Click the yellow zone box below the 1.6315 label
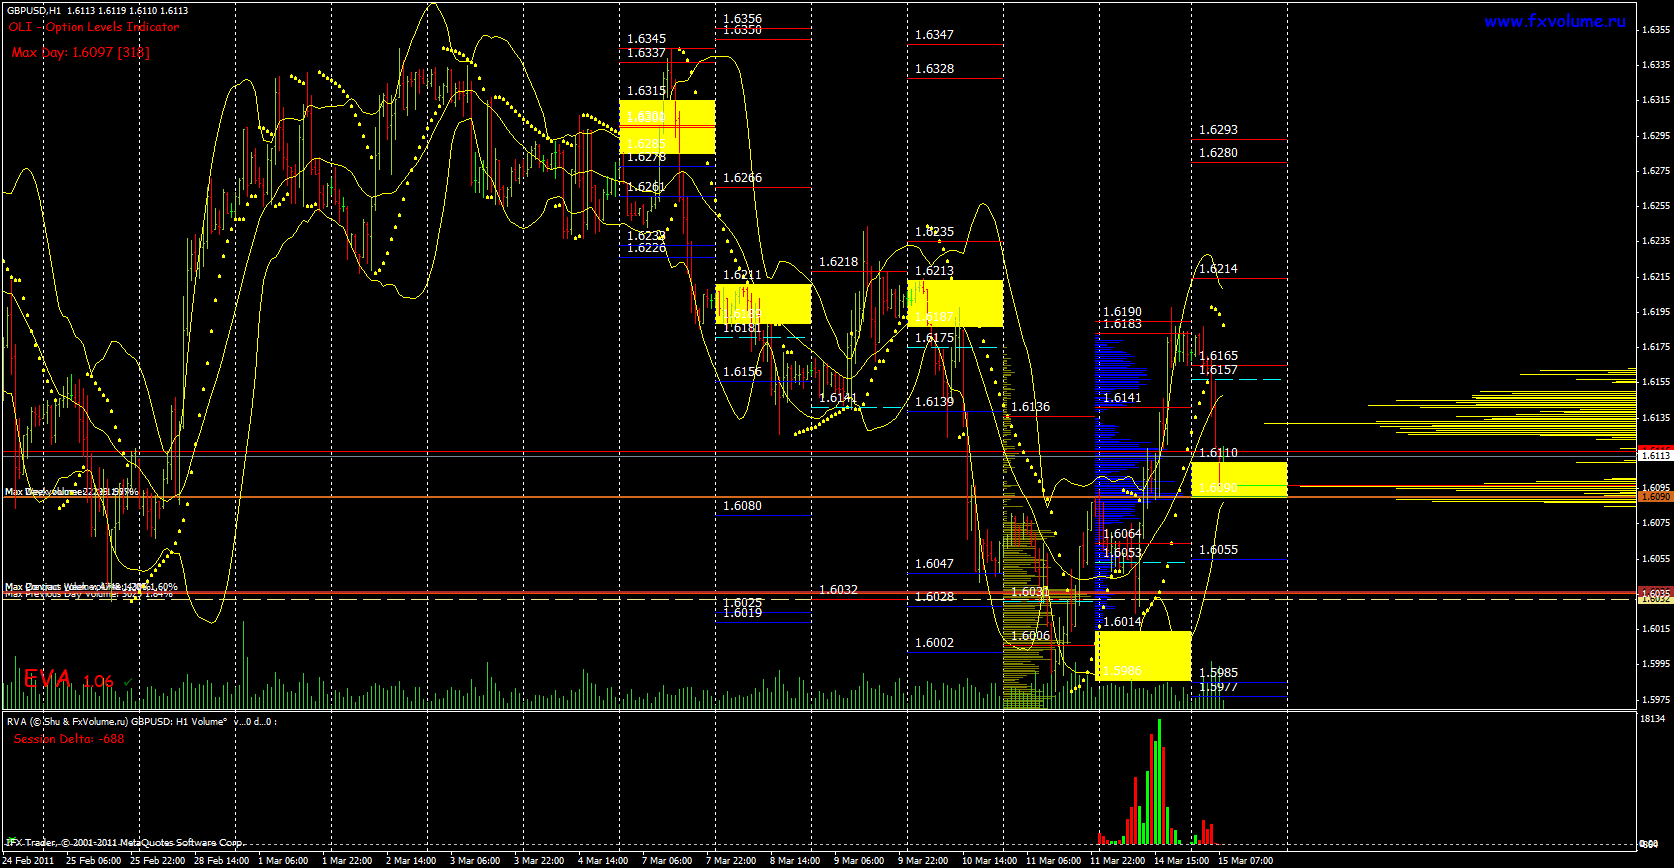The height and width of the screenshot is (868, 1674). point(667,127)
